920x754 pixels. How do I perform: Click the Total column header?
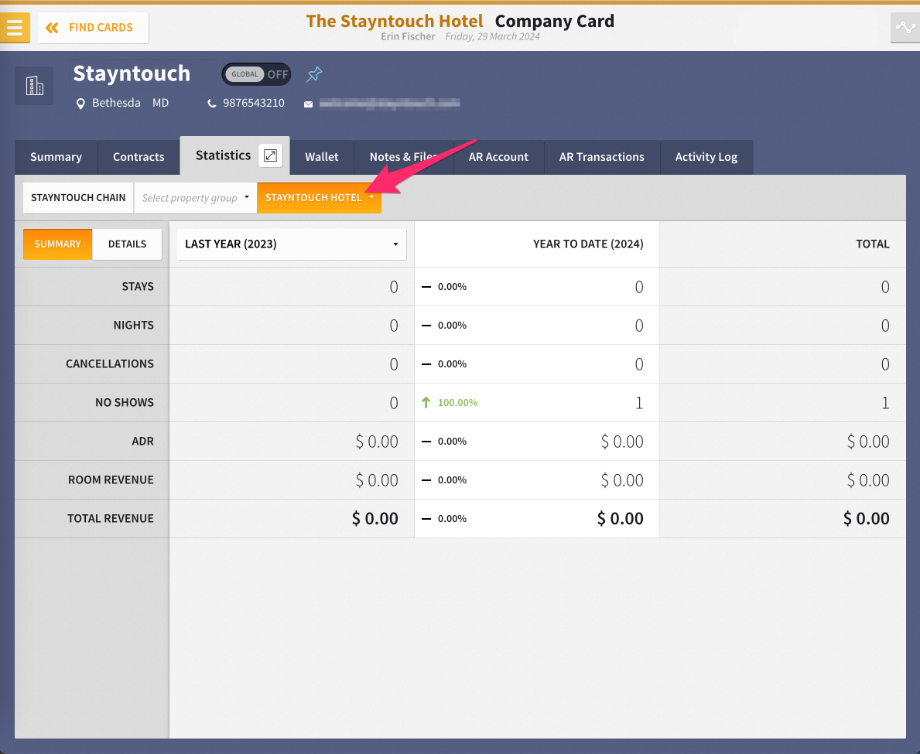coord(872,244)
